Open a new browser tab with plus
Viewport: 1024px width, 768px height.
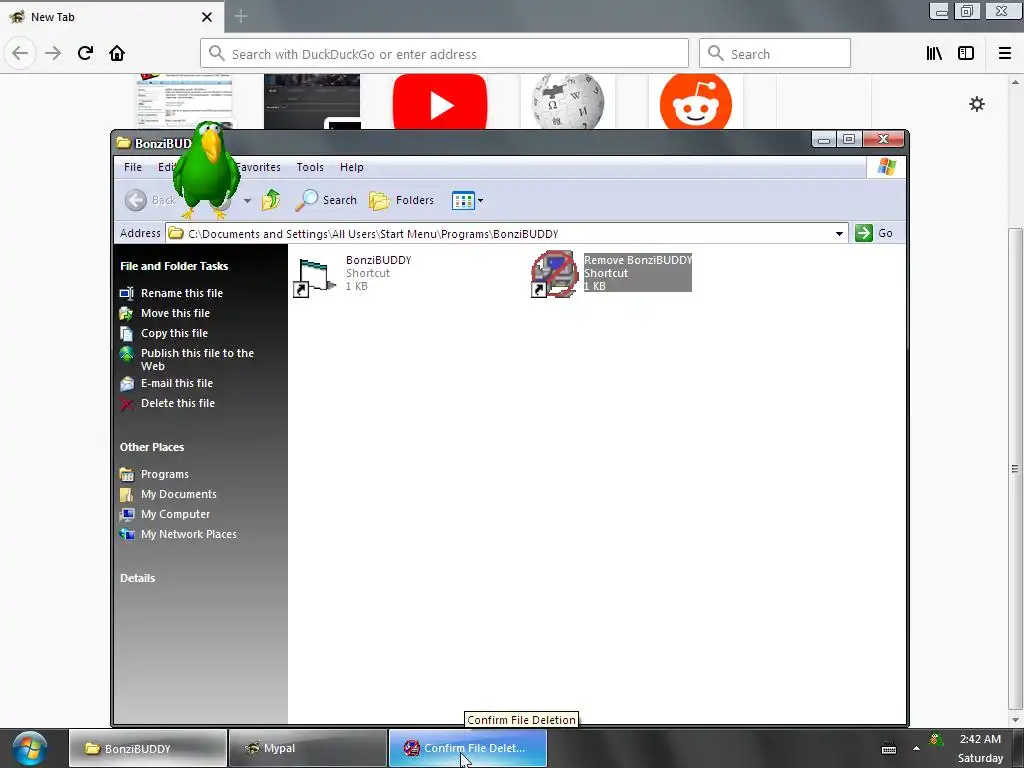pyautogui.click(x=241, y=16)
